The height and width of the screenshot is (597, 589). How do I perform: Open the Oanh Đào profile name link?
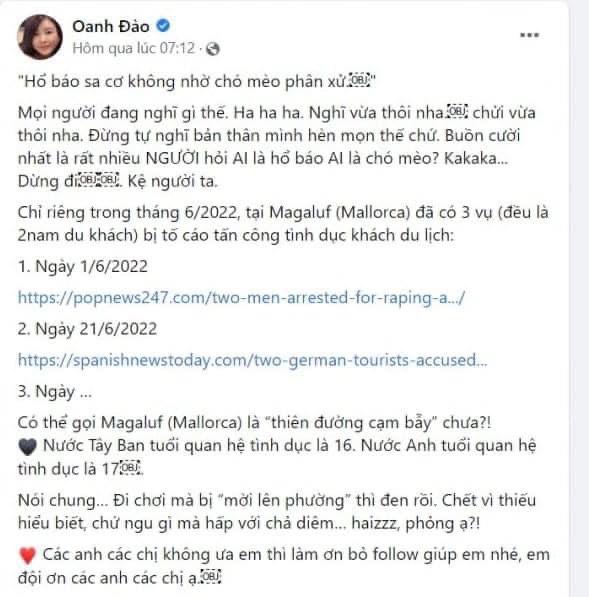[111, 26]
